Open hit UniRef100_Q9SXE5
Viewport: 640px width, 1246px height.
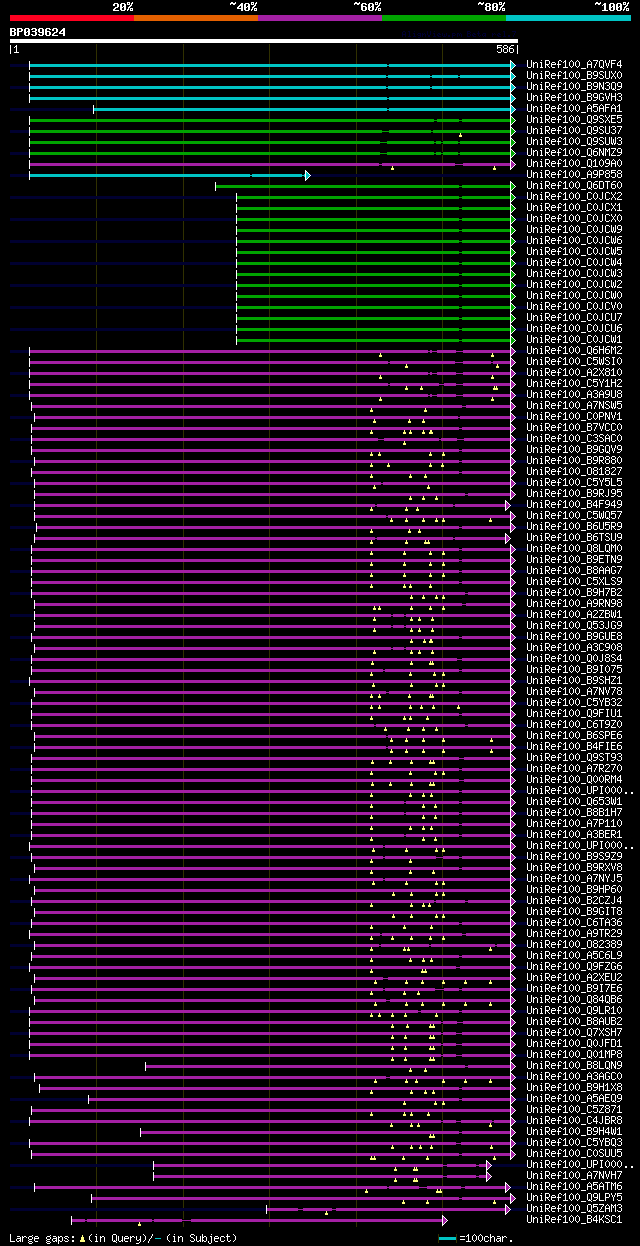(x=574, y=119)
